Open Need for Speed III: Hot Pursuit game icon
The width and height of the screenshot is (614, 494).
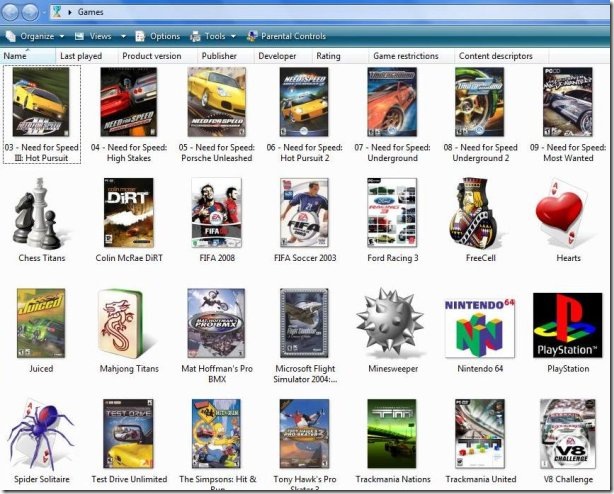point(41,102)
